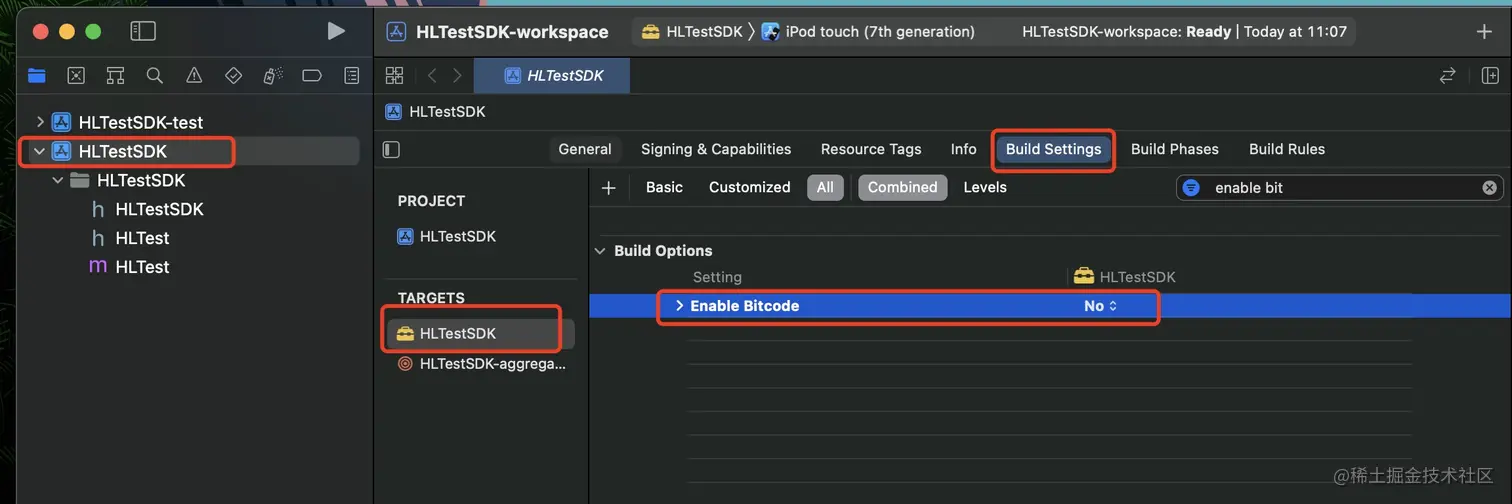
Task: Open the Report navigator
Action: pos(351,75)
